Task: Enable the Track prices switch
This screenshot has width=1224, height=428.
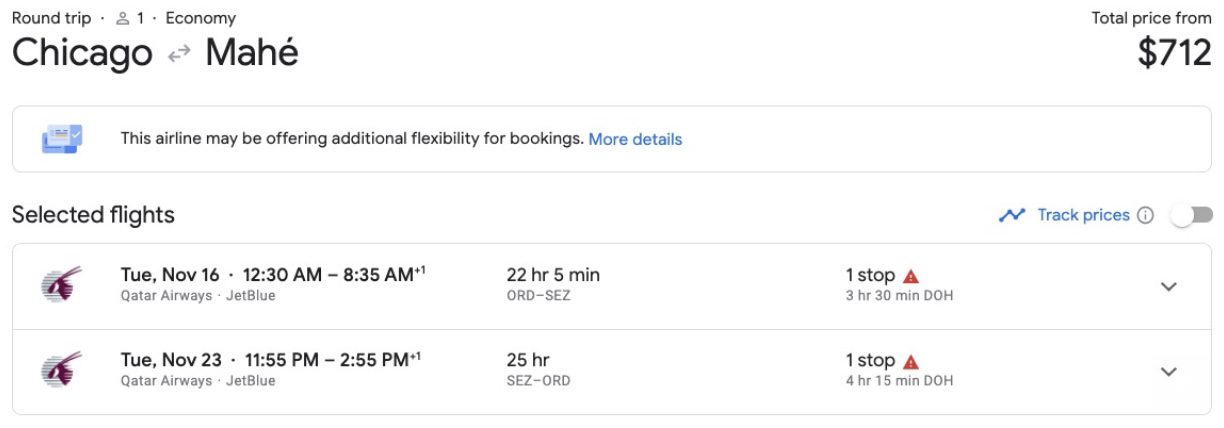Action: click(x=1192, y=215)
